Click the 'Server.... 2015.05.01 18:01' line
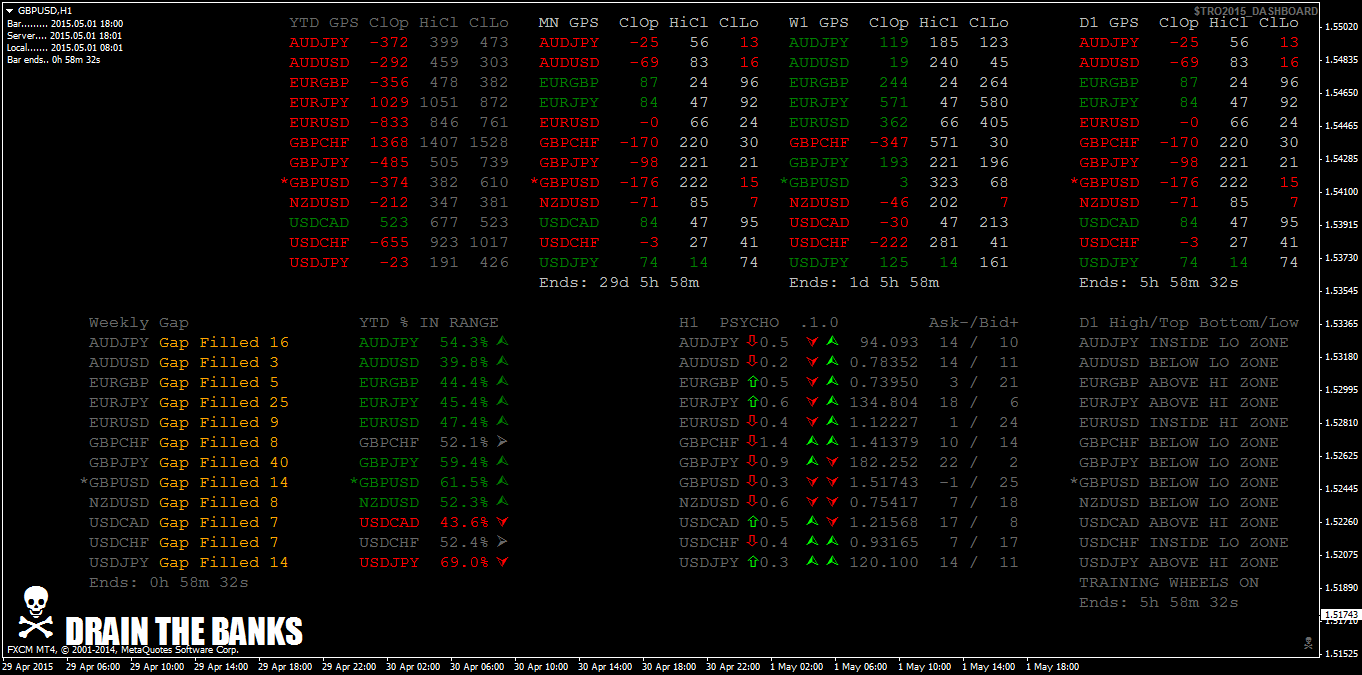 click(x=65, y=35)
